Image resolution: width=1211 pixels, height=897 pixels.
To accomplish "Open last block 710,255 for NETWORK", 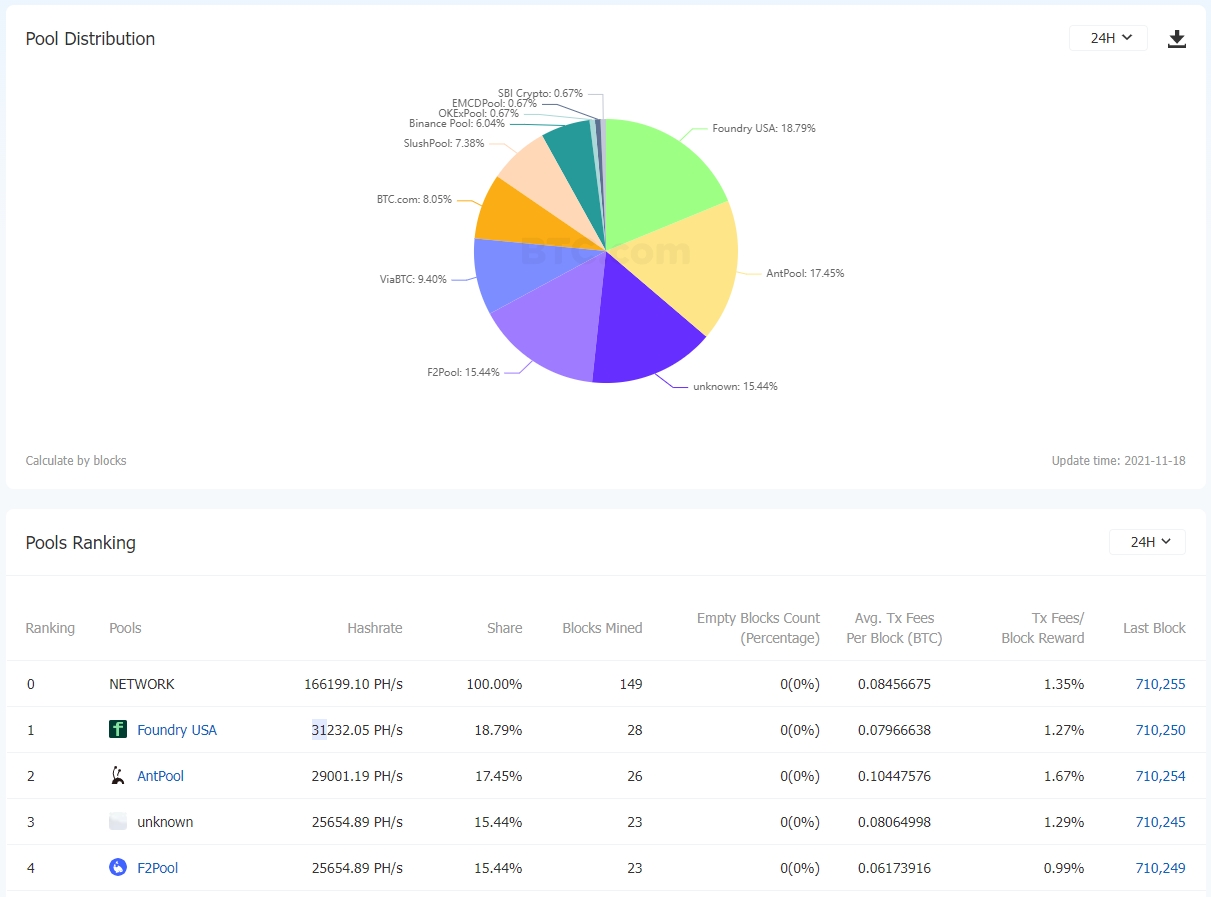I will point(1160,684).
